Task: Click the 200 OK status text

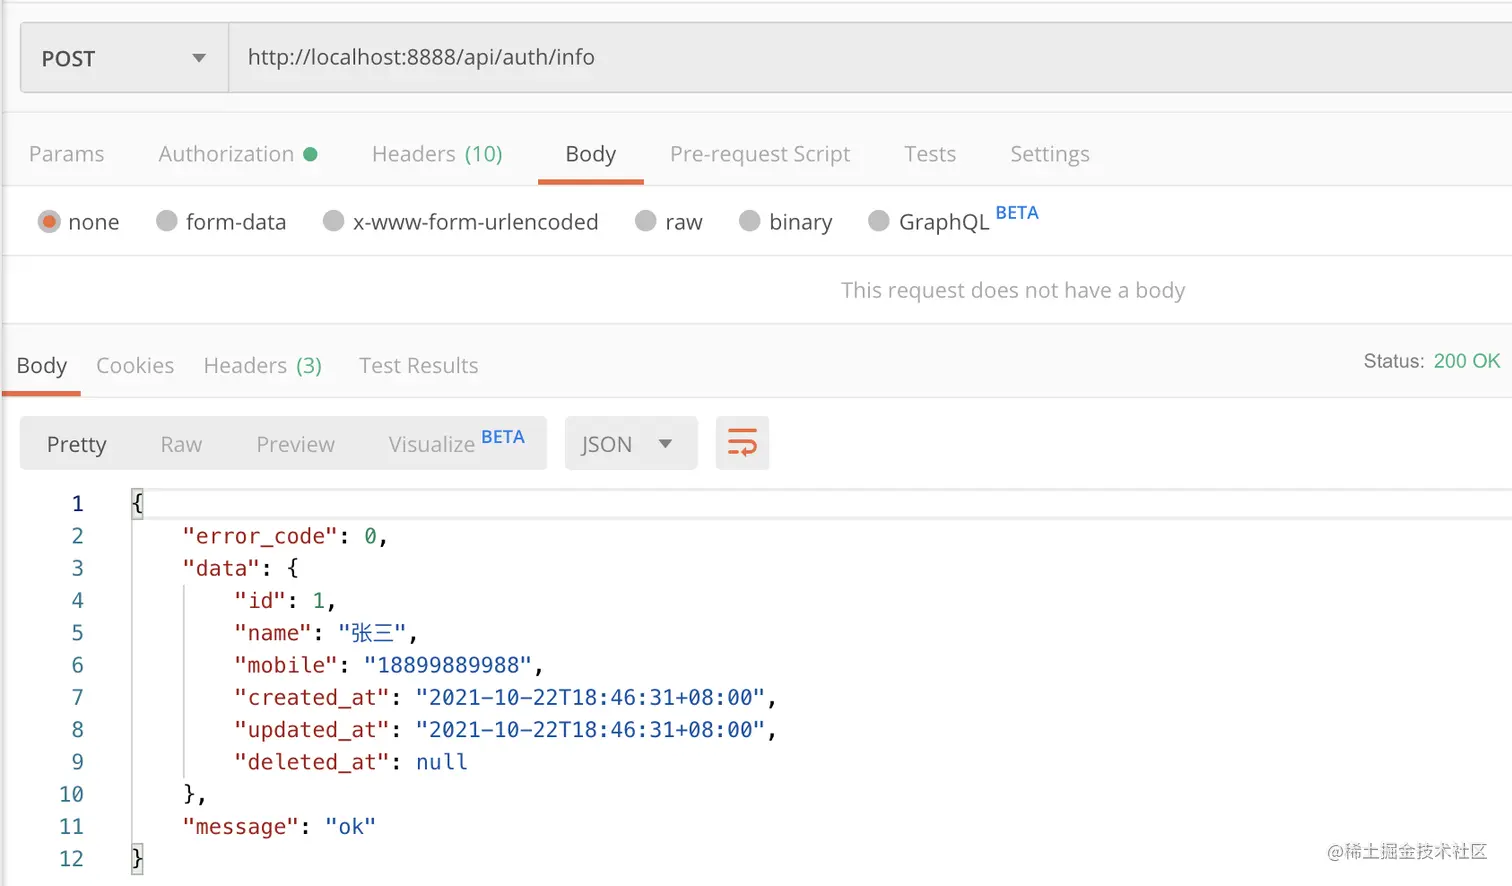Action: [1467, 361]
